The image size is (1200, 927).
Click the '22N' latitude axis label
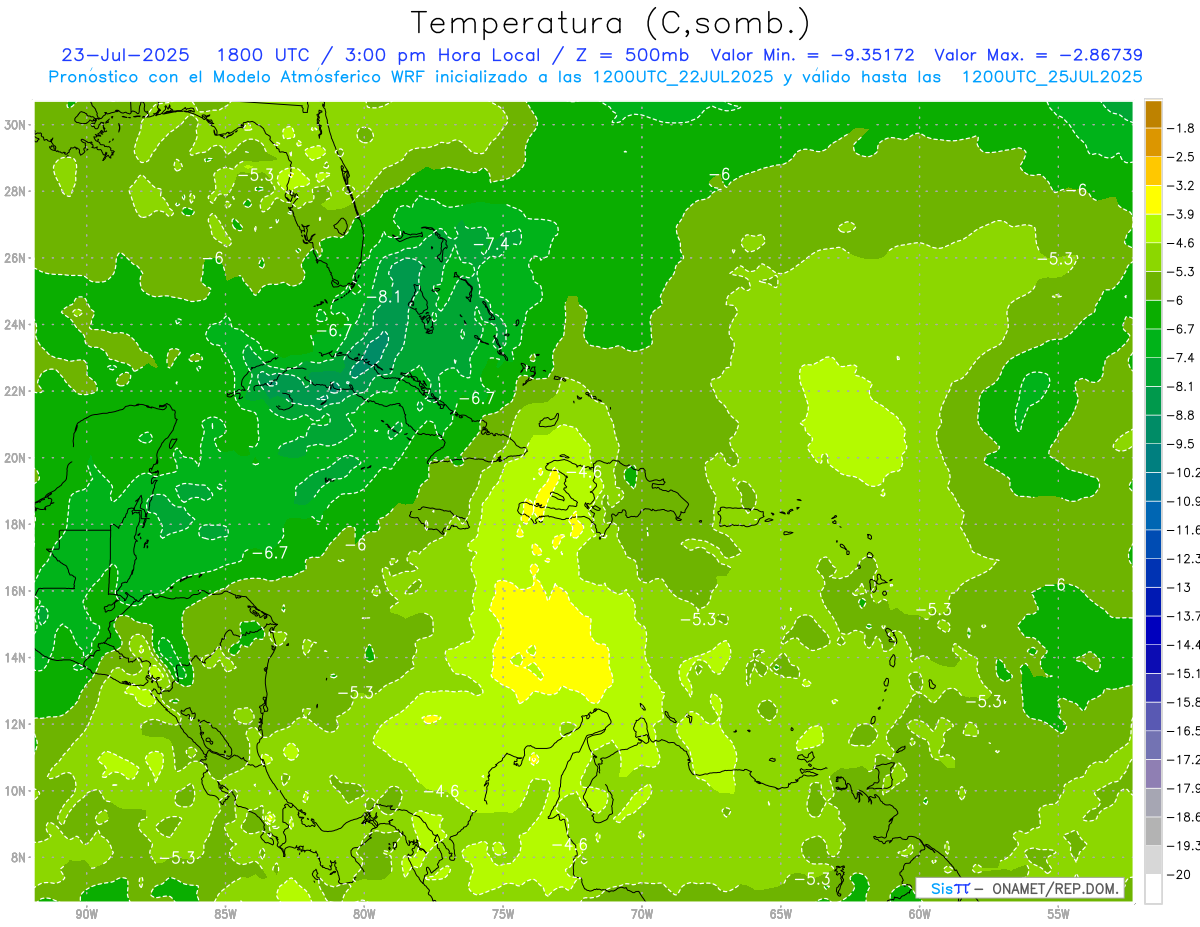click(x=17, y=391)
